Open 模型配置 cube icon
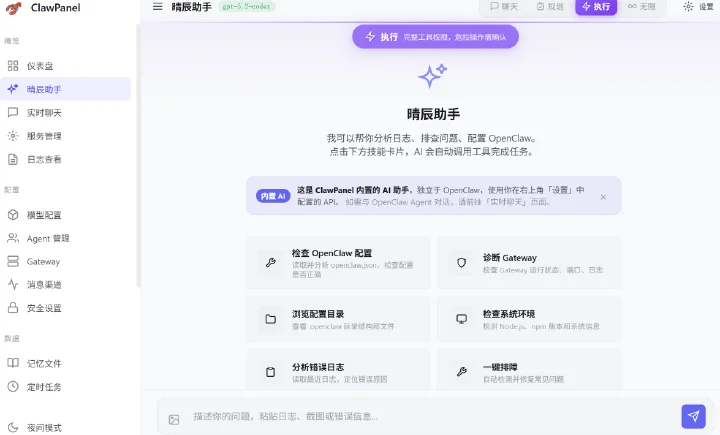The image size is (720, 435). (13, 215)
